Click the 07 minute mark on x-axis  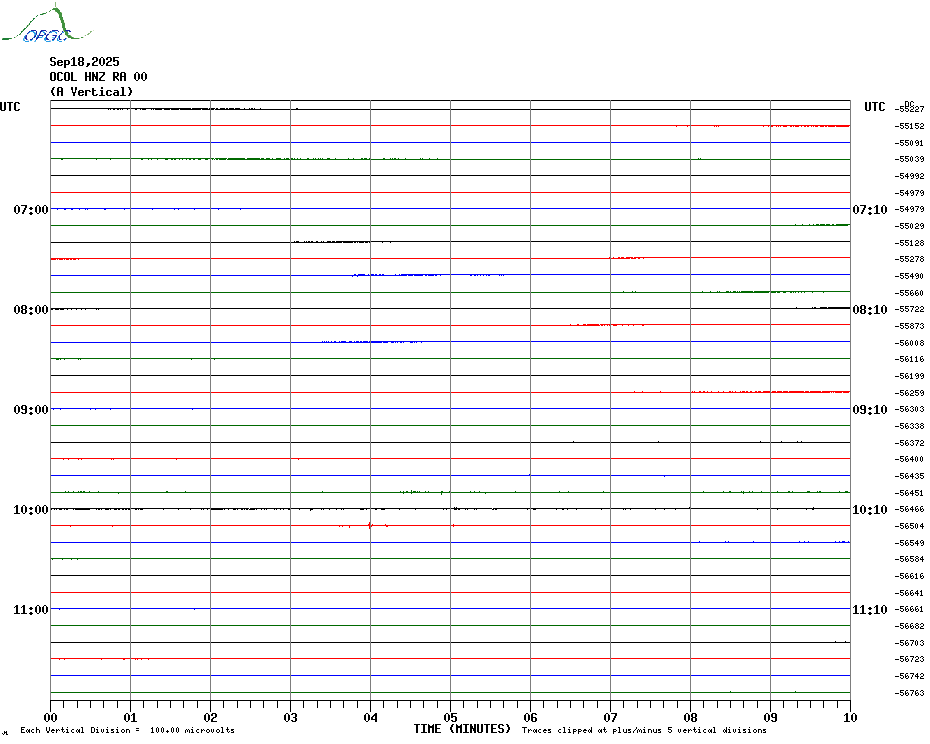point(610,717)
